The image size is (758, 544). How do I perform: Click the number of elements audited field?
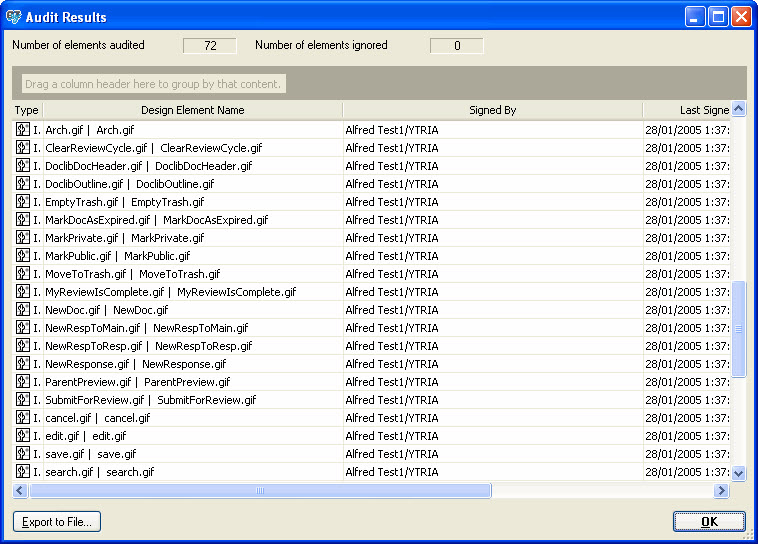coord(210,45)
